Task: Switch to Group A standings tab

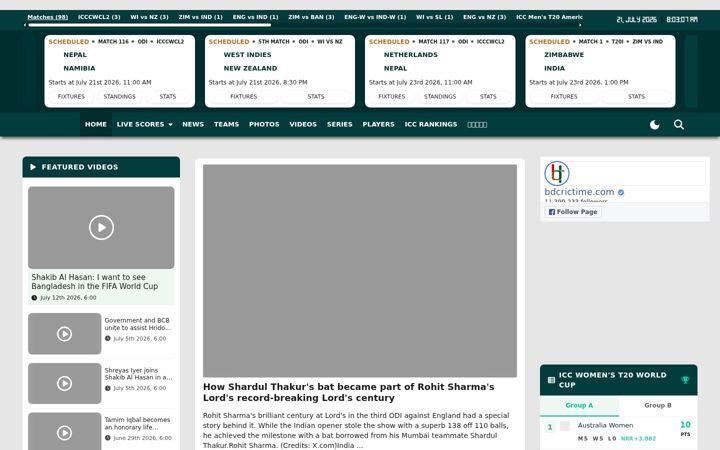Action: pos(579,405)
